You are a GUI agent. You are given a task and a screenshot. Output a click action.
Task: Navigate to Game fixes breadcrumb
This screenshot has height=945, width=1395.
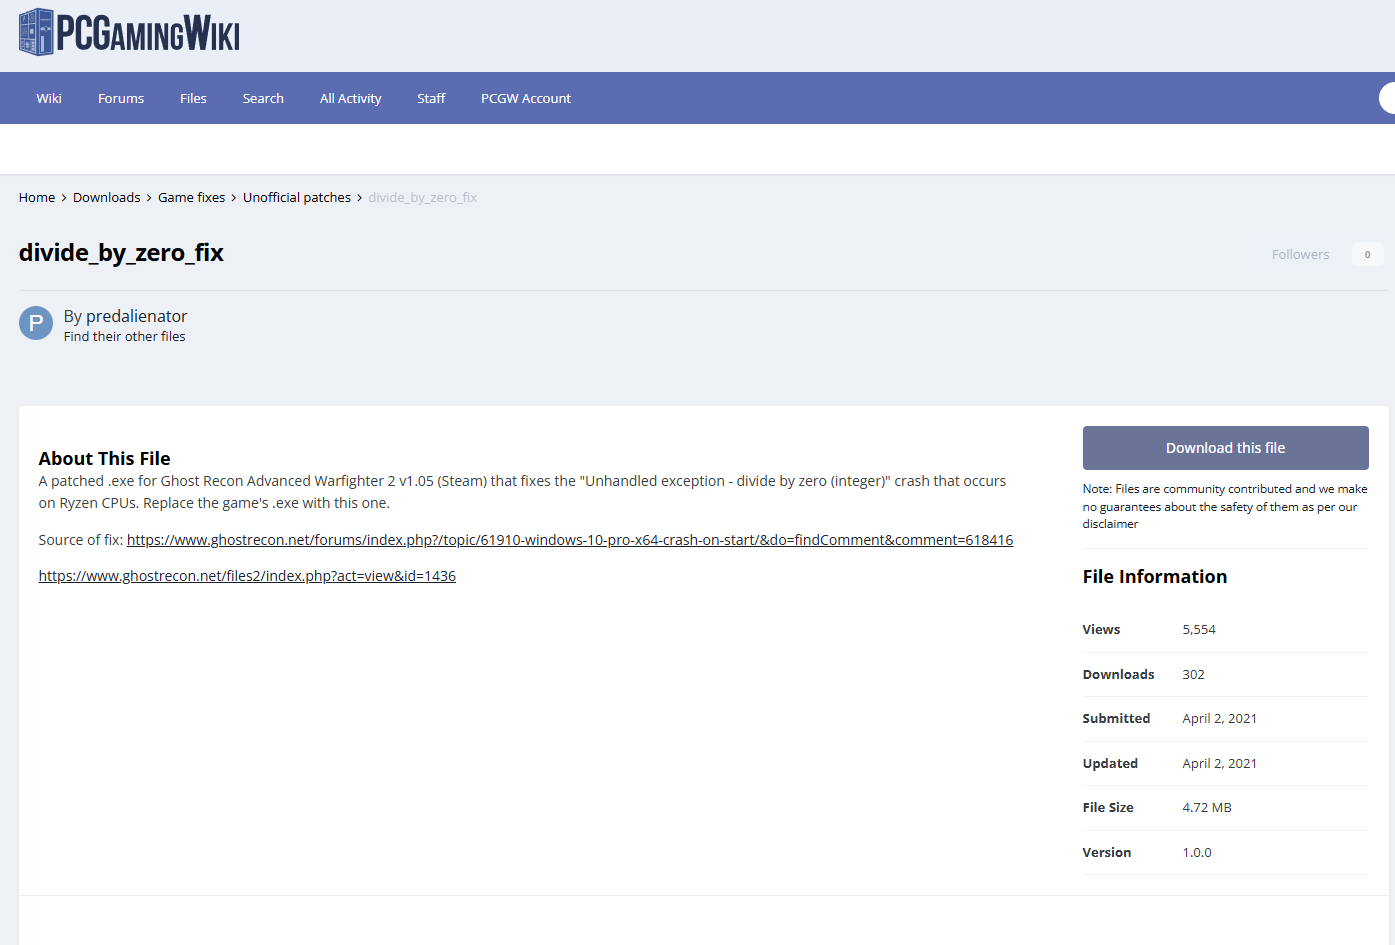click(192, 197)
